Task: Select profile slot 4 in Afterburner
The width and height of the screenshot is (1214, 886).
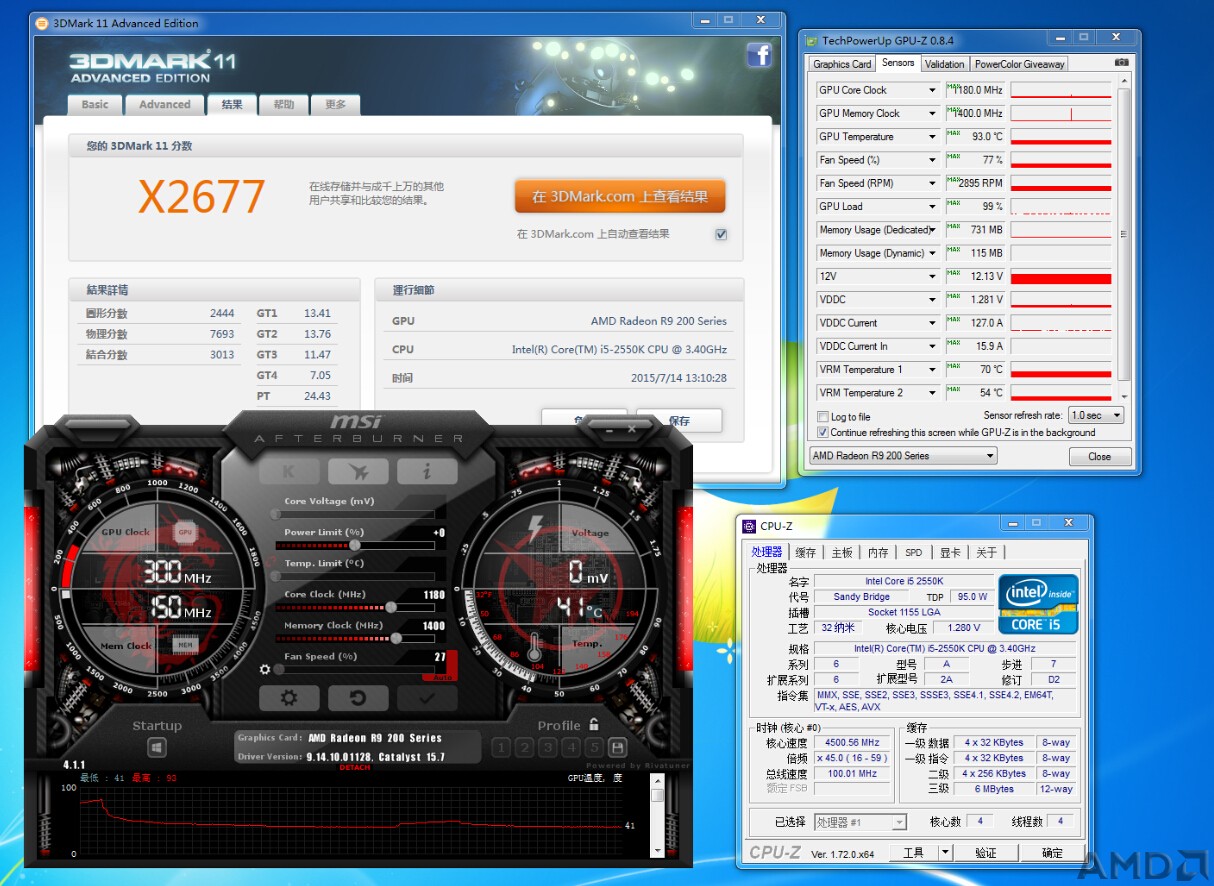Action: (571, 747)
